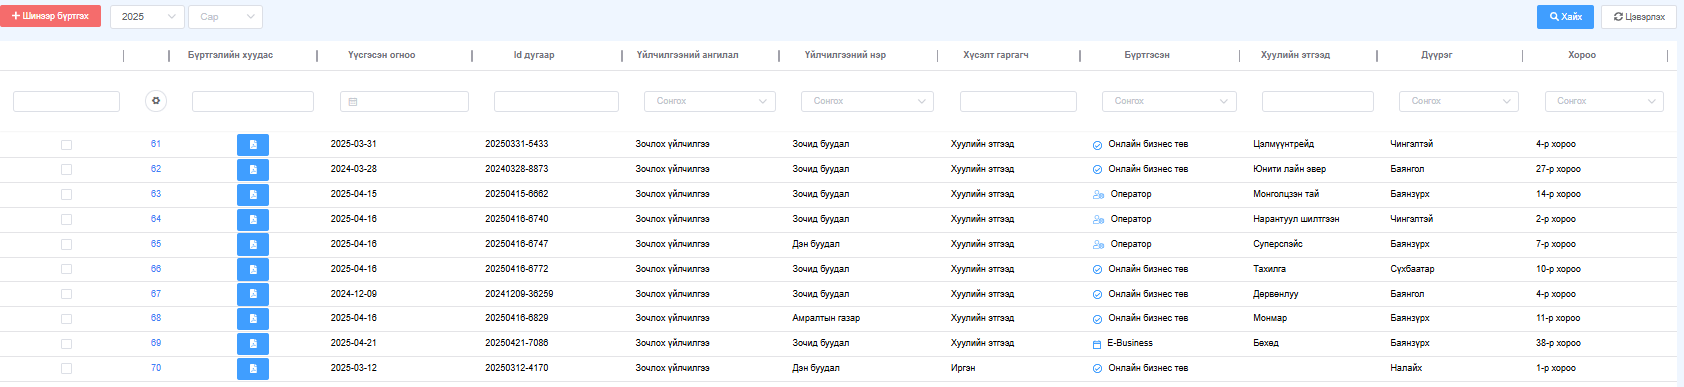The width and height of the screenshot is (1684, 387).
Task: Click the Цэвэрлэх clear button
Action: coord(1639,17)
